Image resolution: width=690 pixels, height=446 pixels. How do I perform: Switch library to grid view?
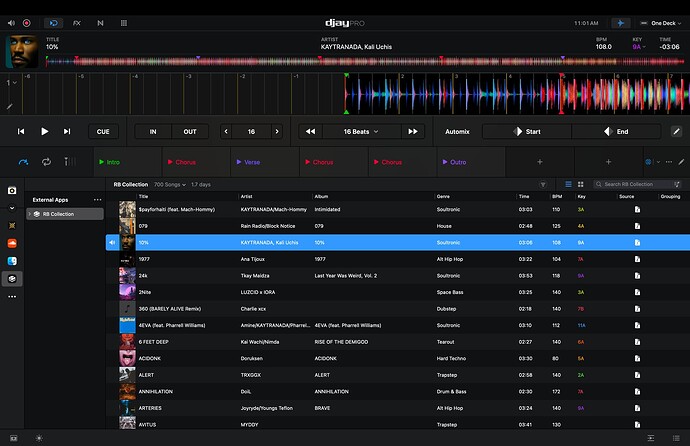580,184
